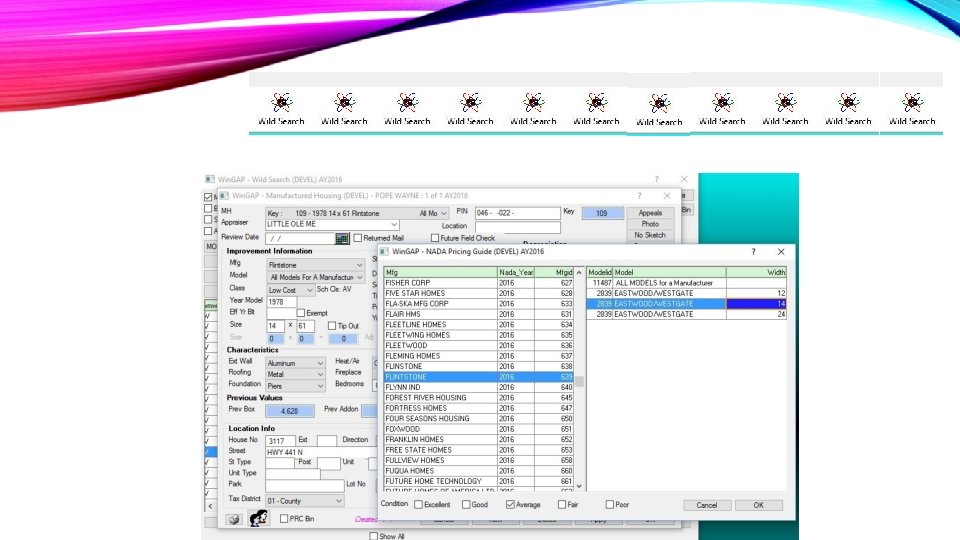Click the PIN input field

[517, 213]
